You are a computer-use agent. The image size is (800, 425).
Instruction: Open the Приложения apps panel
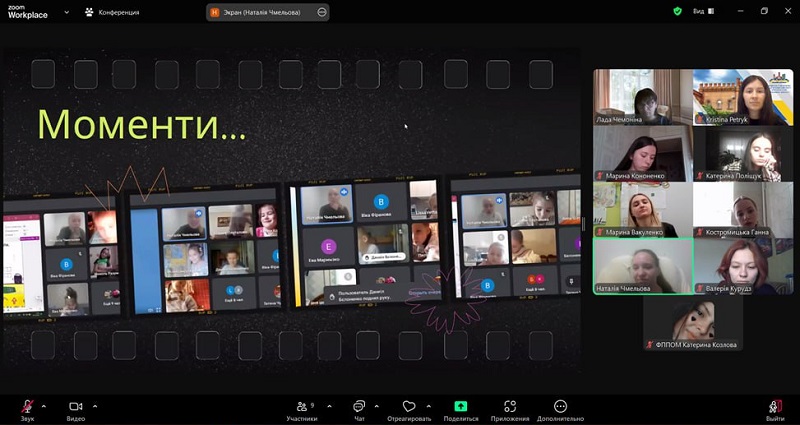[x=510, y=410]
